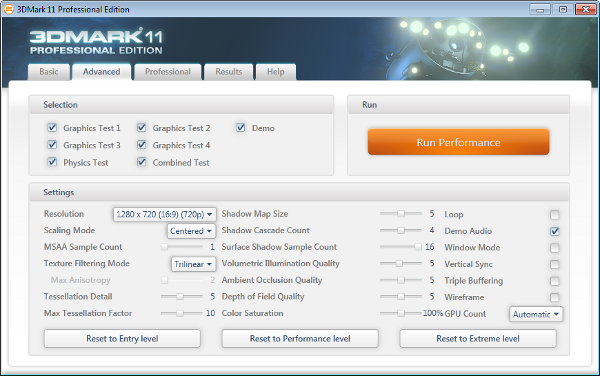Viewport: 600px width, 376px height.
Task: Minimize the 3DMark window
Action: click(540, 9)
